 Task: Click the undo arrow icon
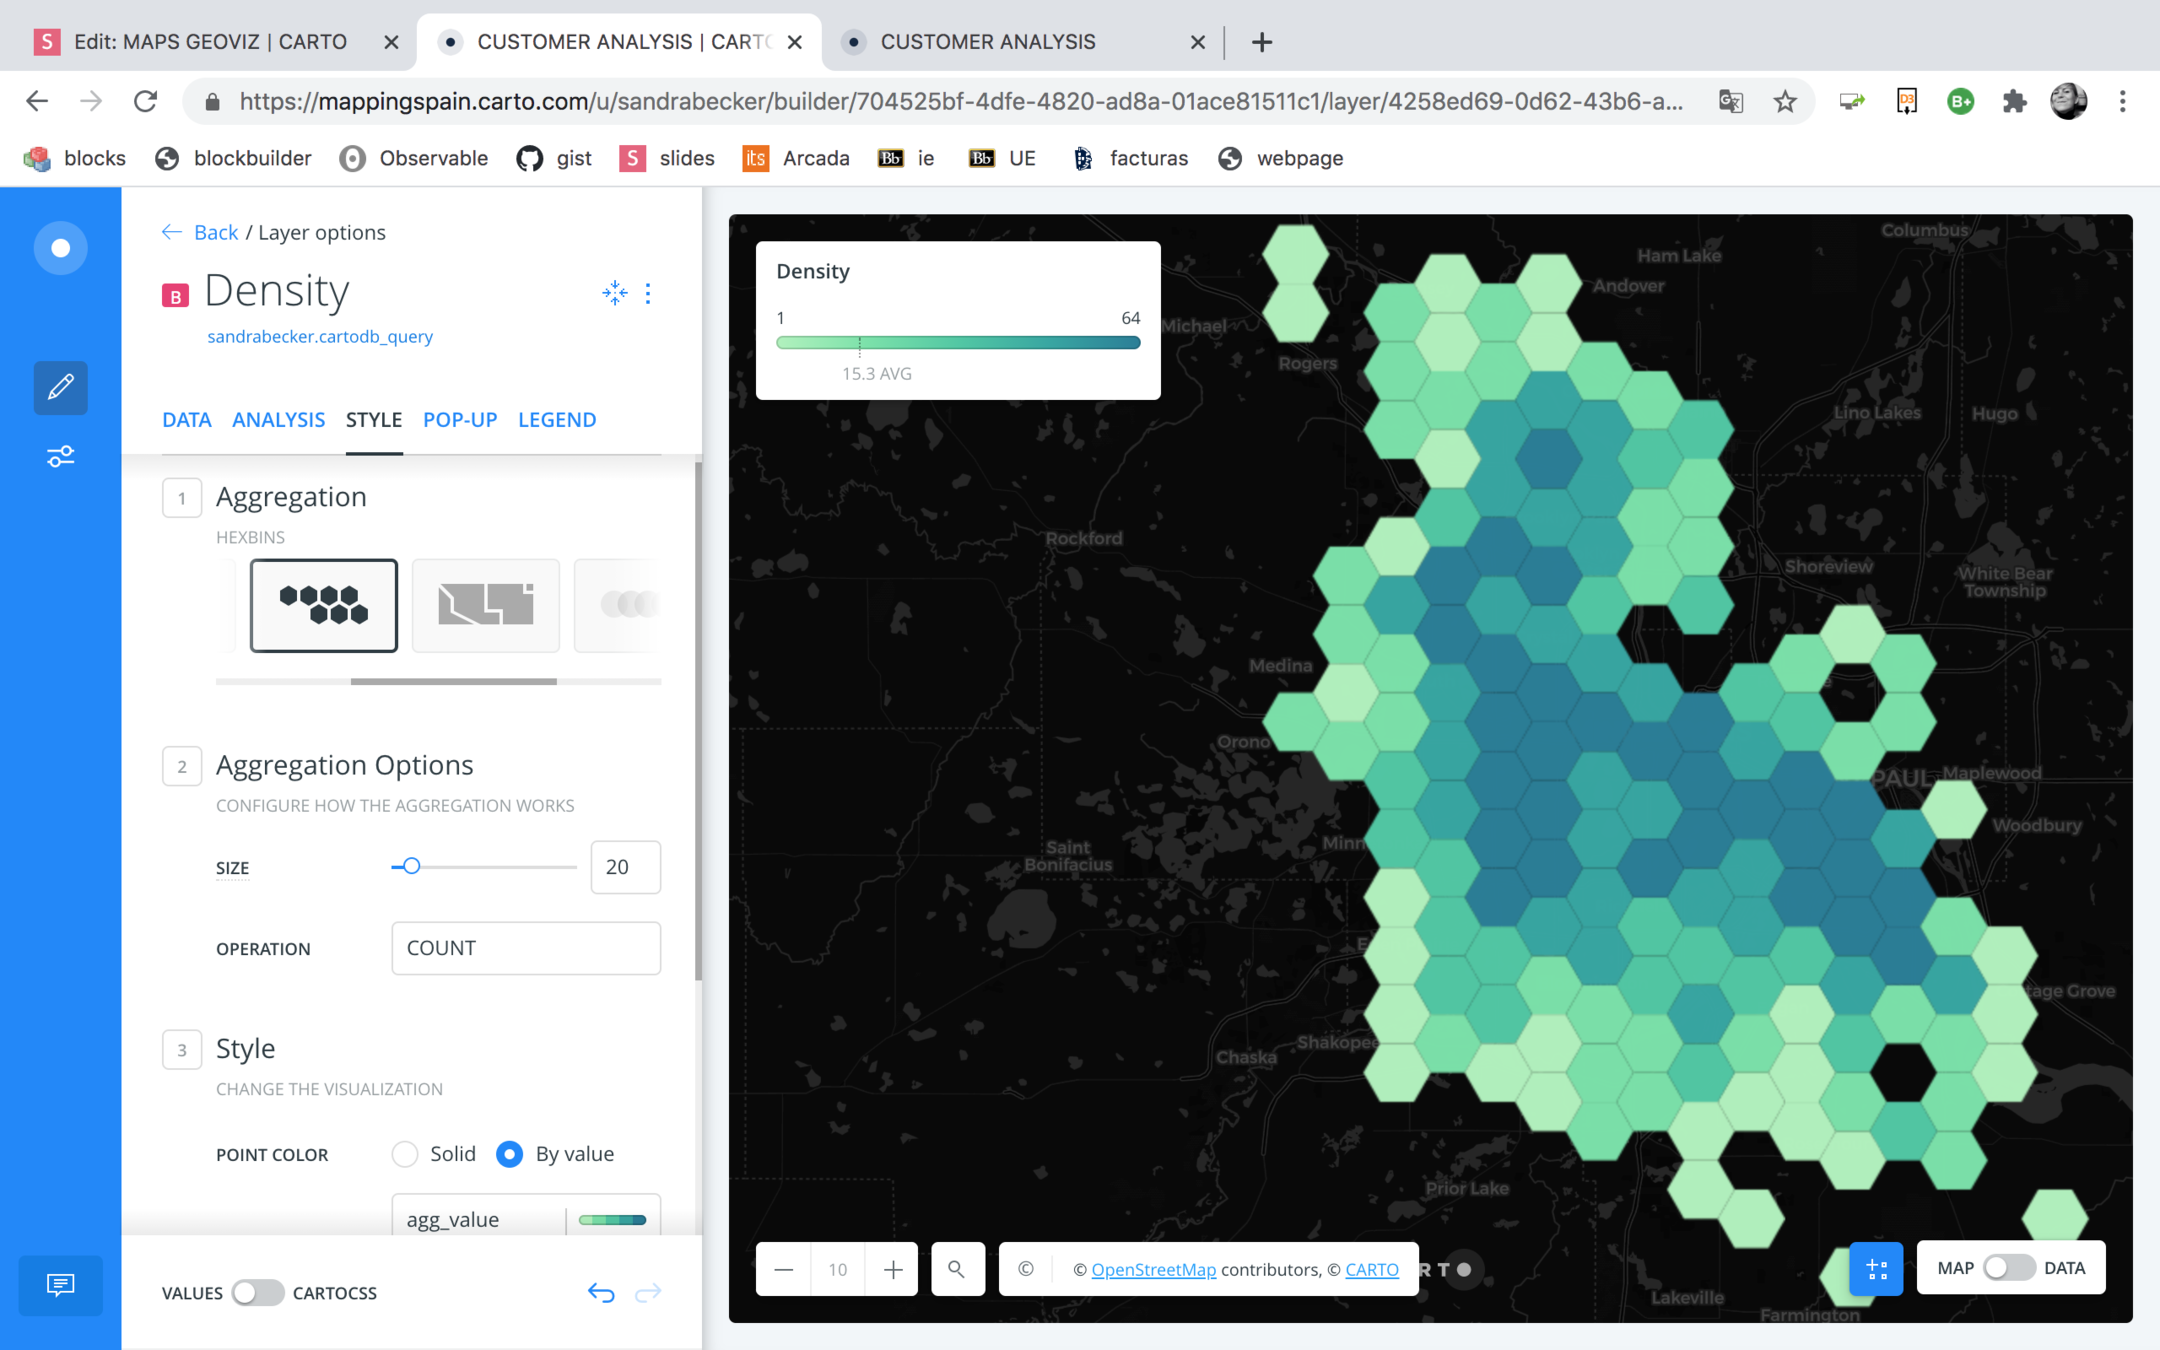(x=601, y=1293)
